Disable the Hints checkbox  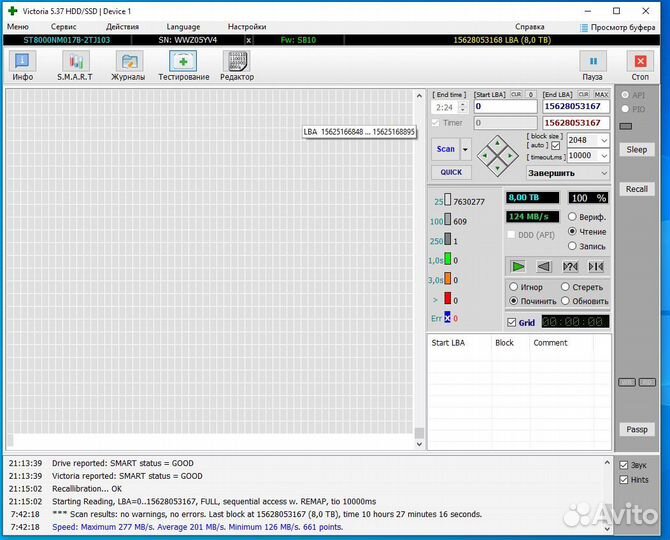625,480
